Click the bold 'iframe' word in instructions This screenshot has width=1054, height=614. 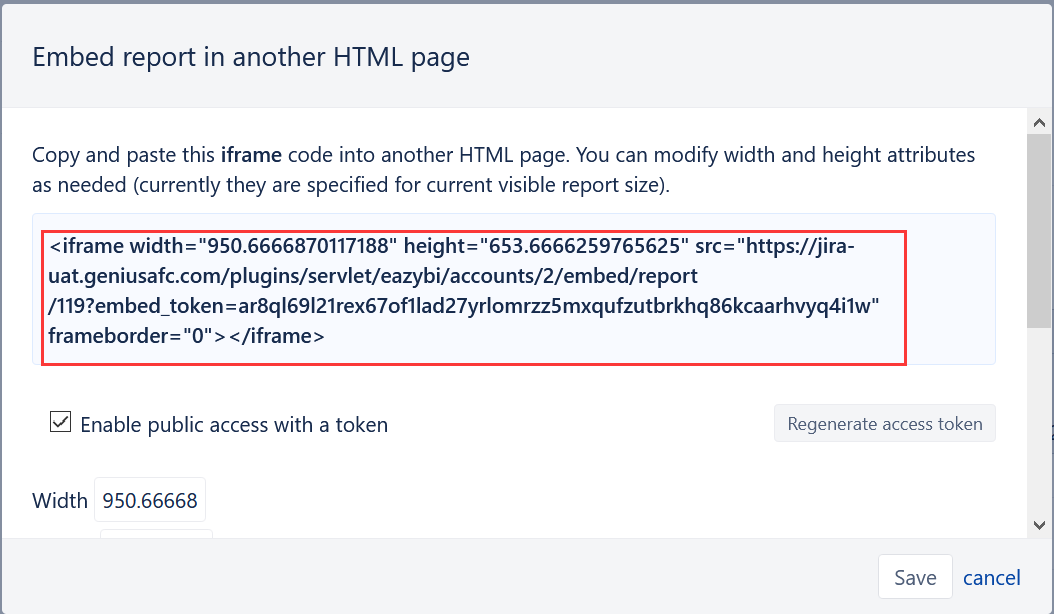click(251, 155)
